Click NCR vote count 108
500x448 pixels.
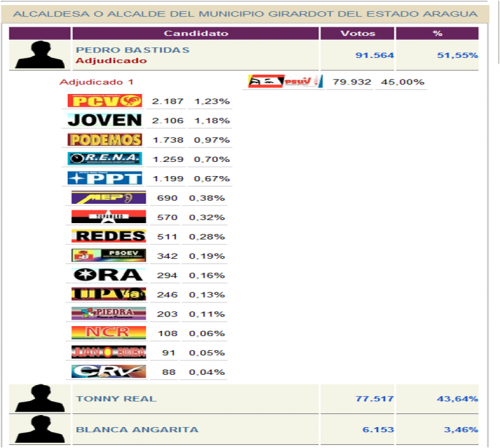click(x=168, y=333)
